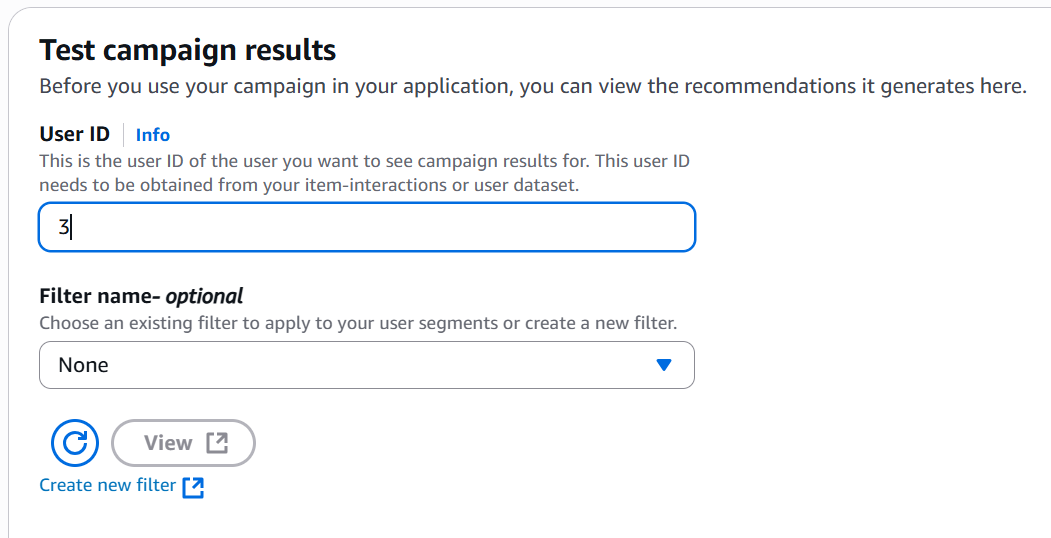Screen dimensions: 1051x538
Task: Click the italic word optional in the label
Action: [x=204, y=296]
